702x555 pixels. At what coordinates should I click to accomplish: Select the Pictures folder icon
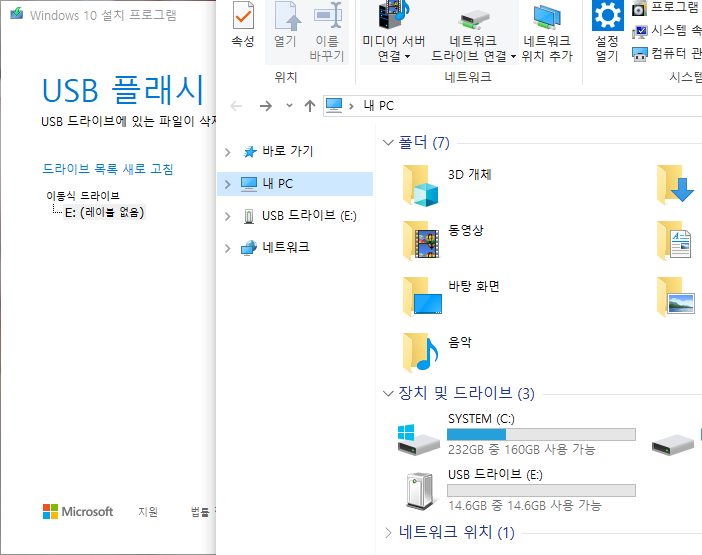[x=676, y=297]
